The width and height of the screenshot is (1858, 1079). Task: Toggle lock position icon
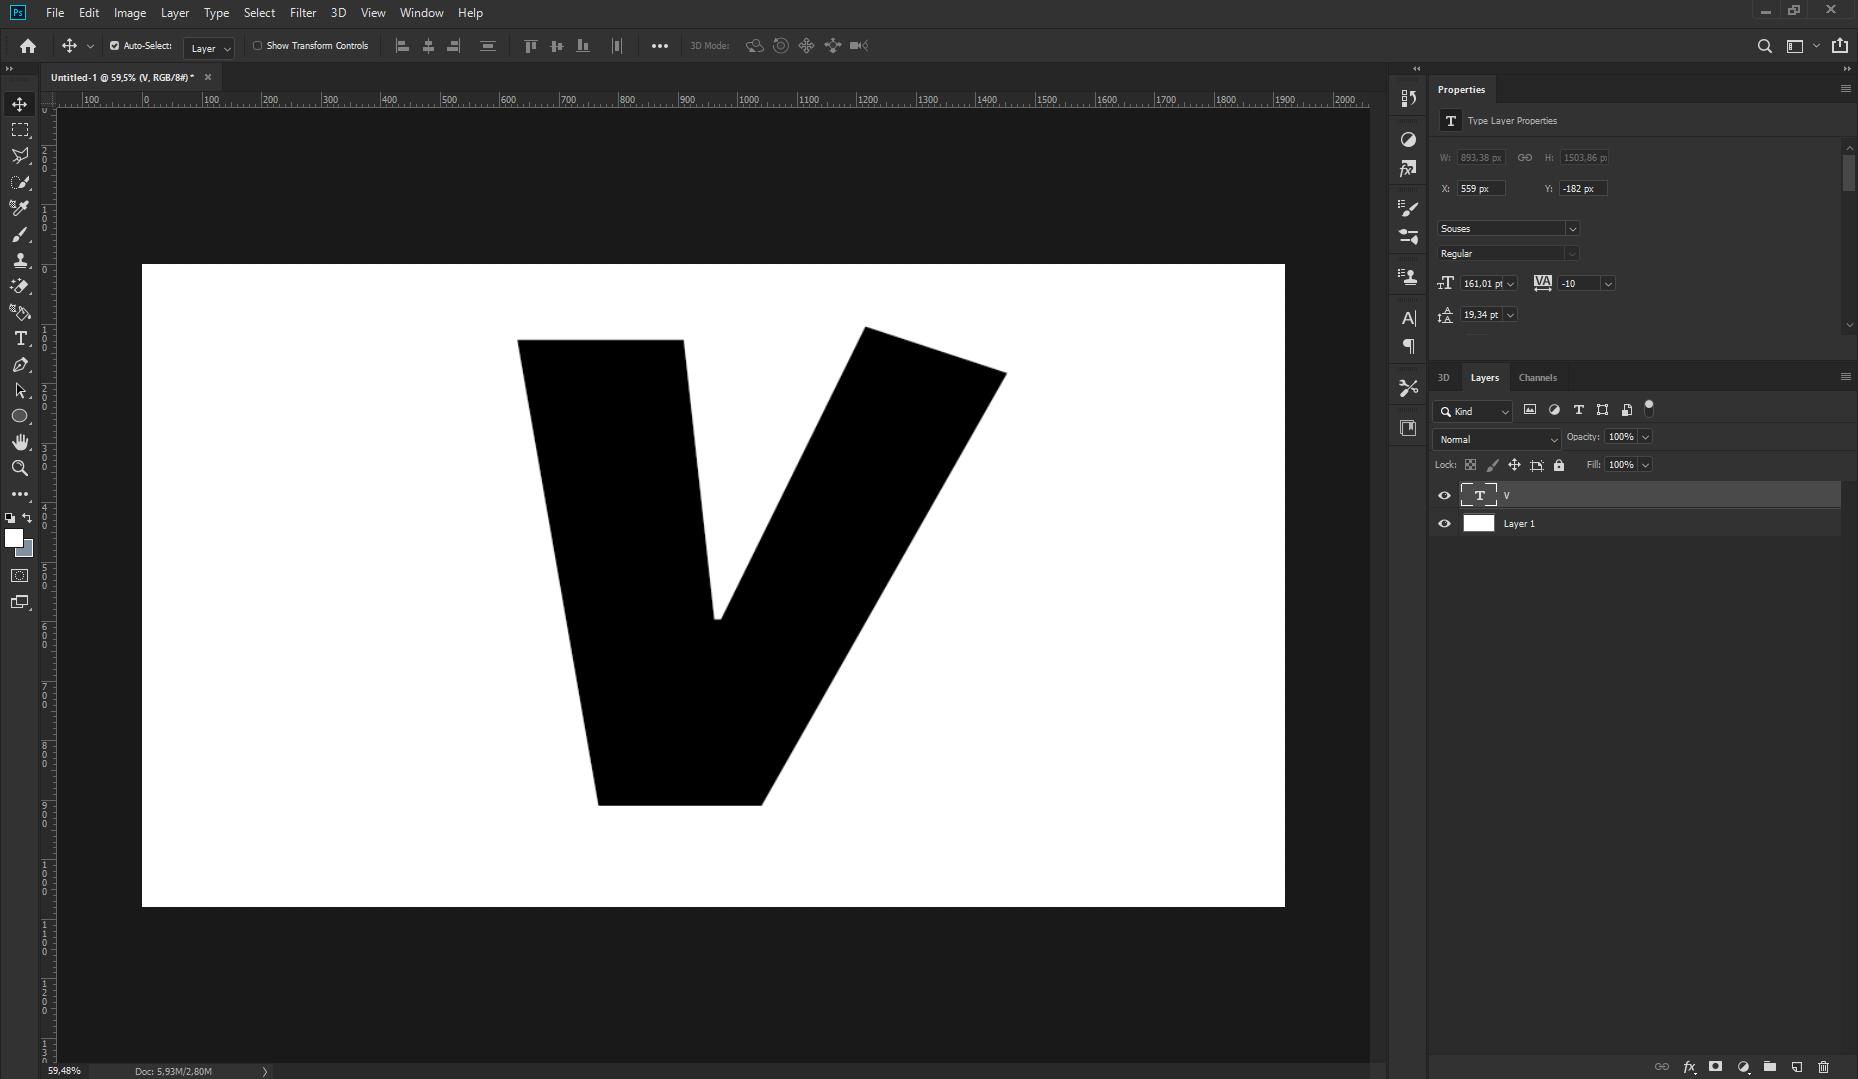click(1514, 465)
